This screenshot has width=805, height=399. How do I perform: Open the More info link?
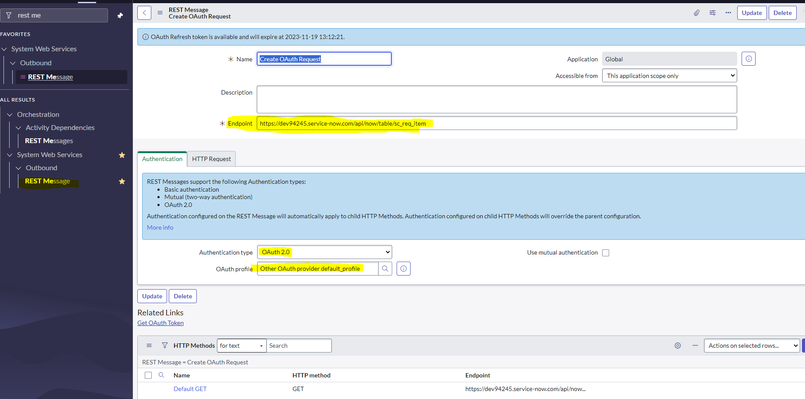point(160,227)
